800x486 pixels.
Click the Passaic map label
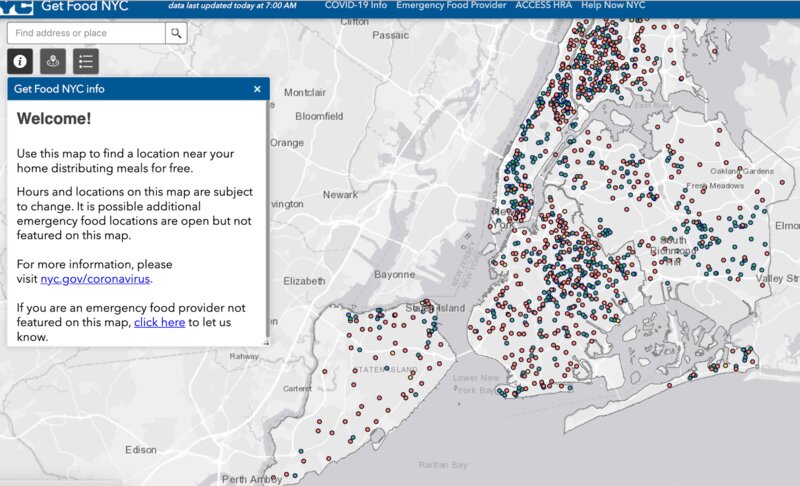click(390, 35)
